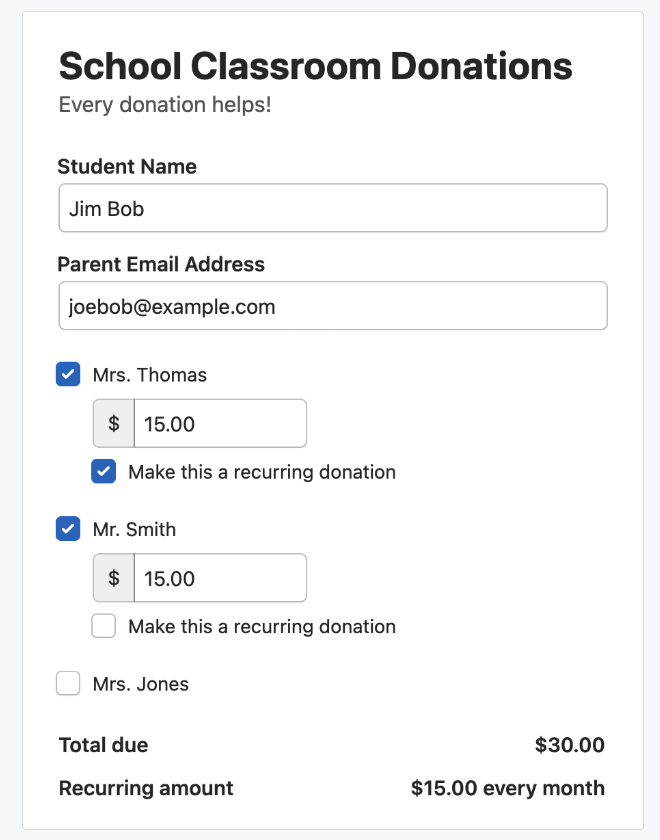This screenshot has width=660, height=840.
Task: Disable recurring donation checkbox for Mrs. Thomas
Action: 104,472
